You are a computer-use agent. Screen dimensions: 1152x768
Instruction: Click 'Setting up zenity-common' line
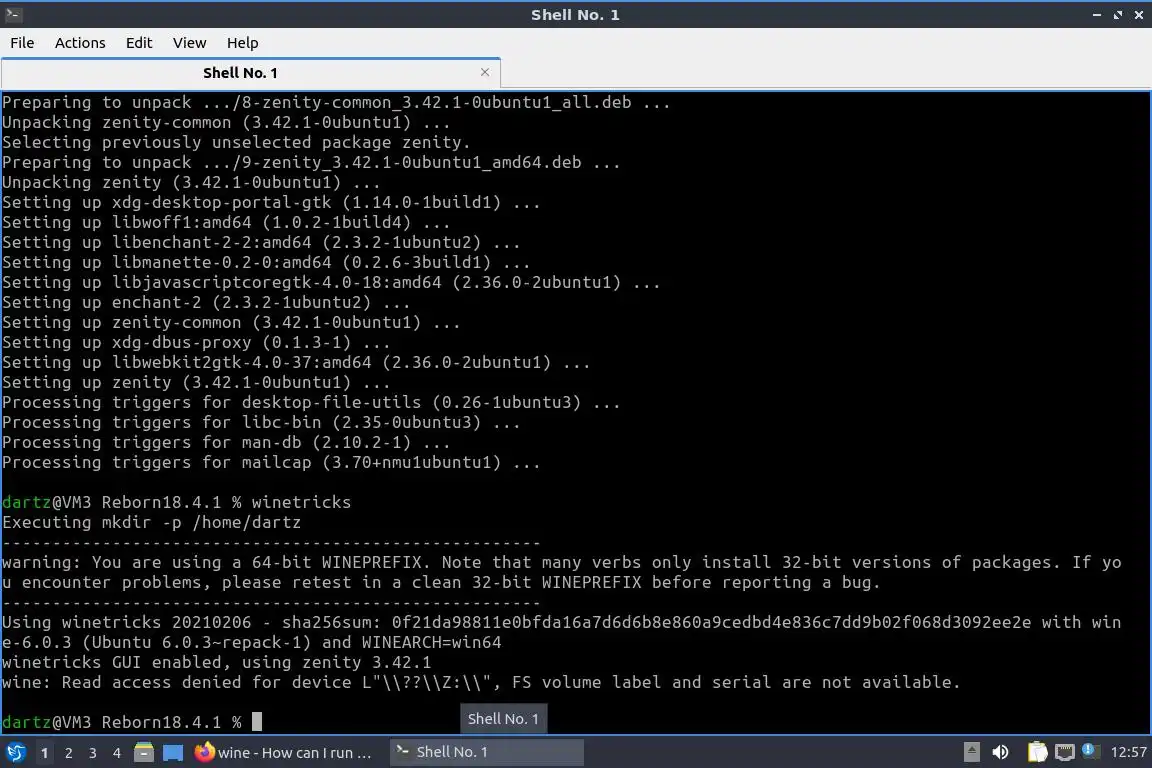coord(231,323)
